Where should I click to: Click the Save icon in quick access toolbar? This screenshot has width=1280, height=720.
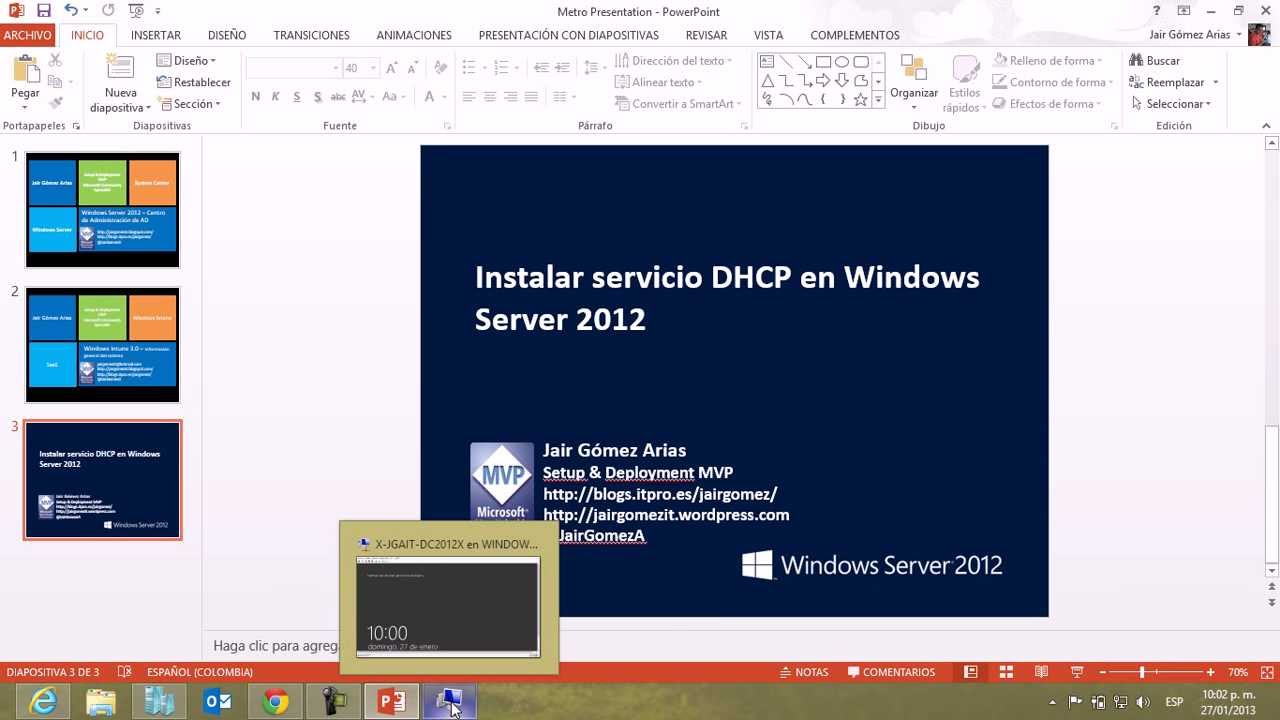[x=43, y=11]
